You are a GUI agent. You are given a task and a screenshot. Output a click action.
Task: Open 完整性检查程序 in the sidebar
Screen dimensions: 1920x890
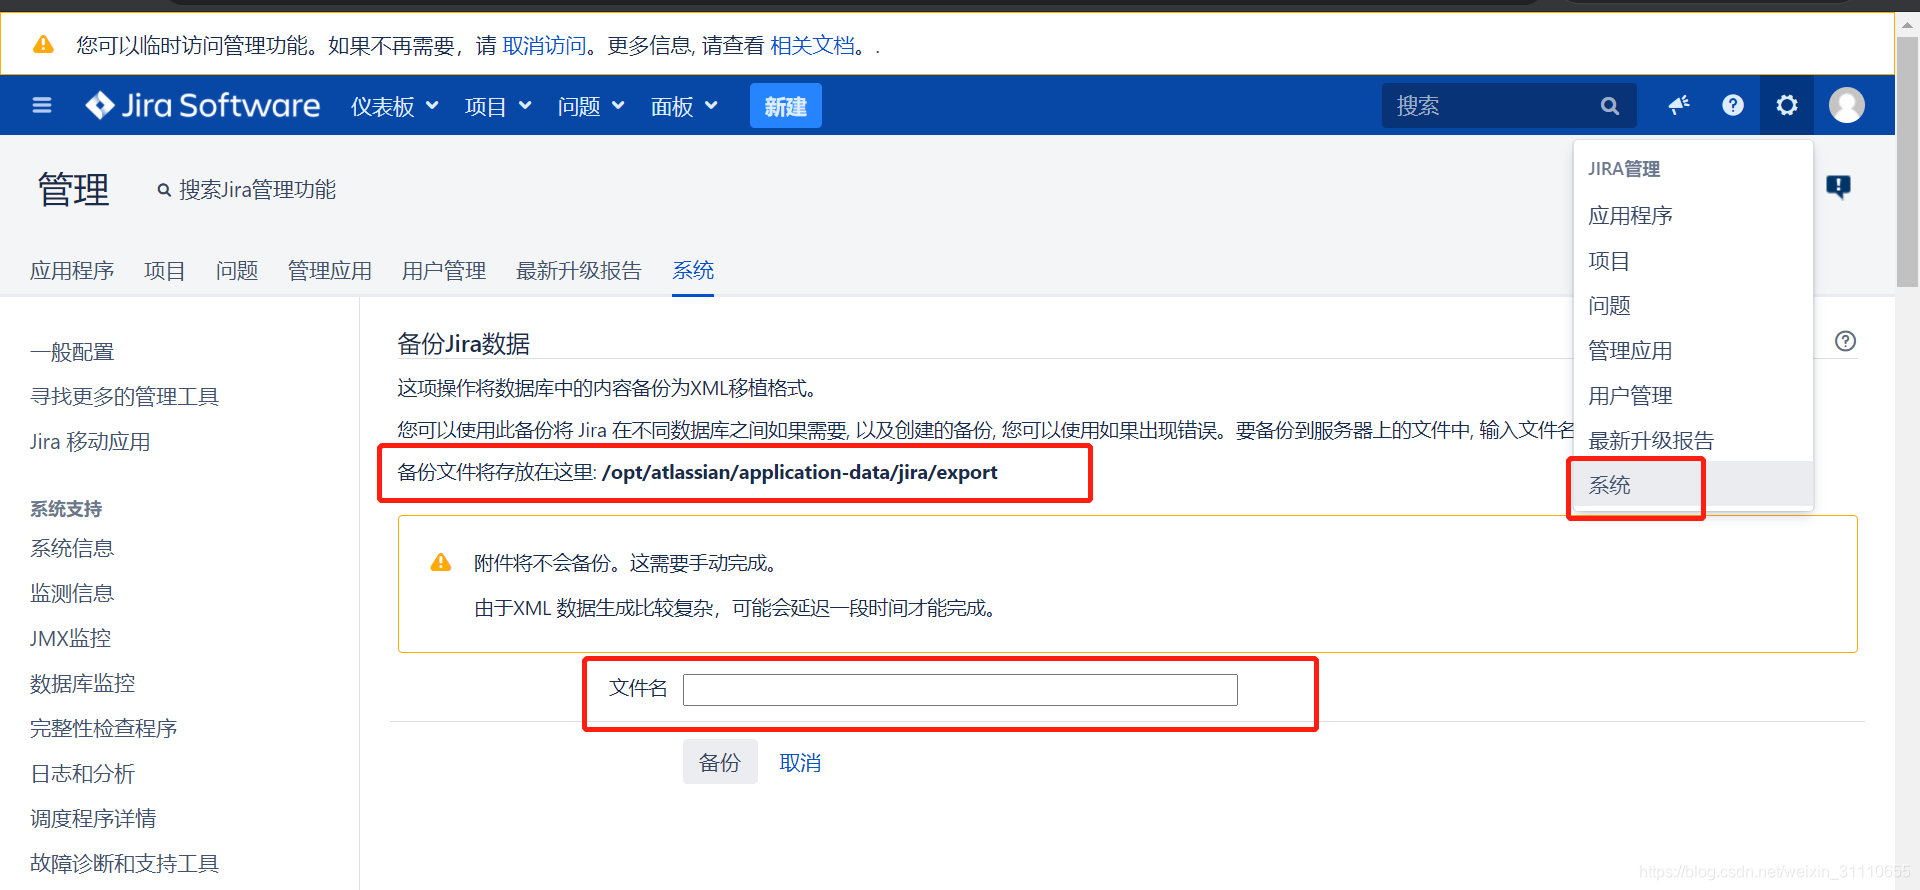(103, 728)
